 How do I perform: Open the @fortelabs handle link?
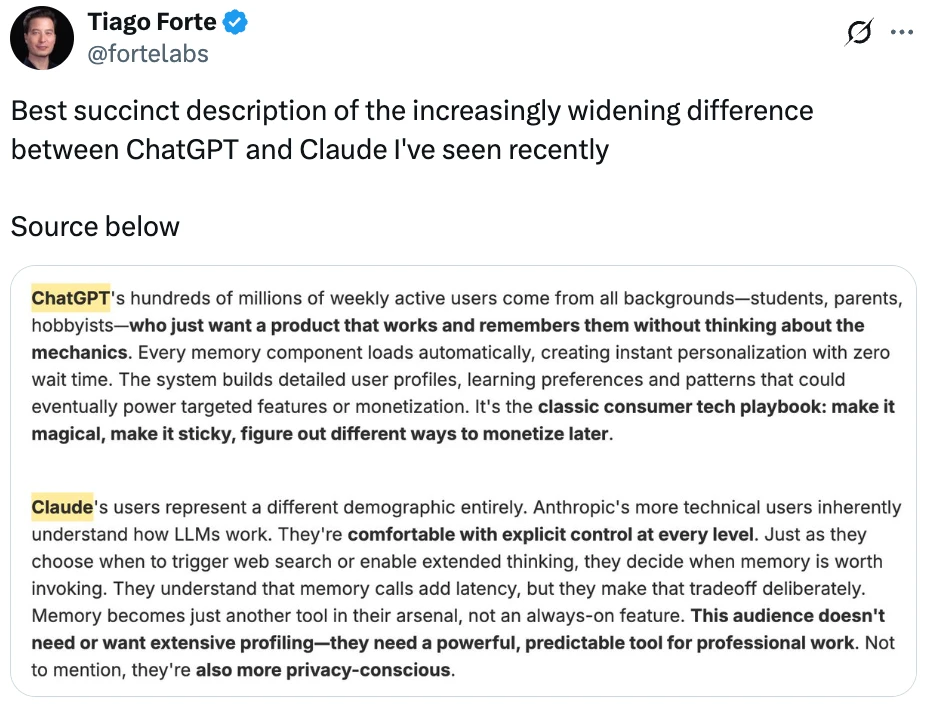click(x=148, y=54)
